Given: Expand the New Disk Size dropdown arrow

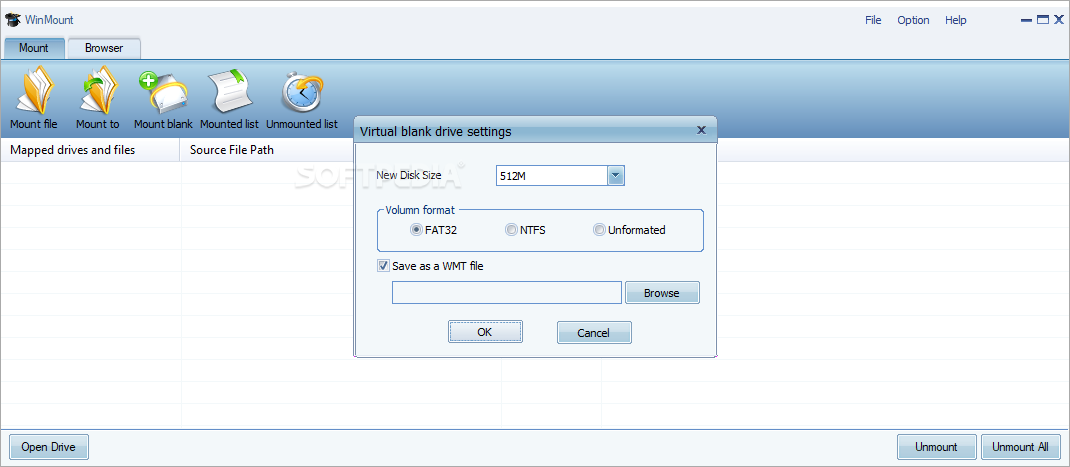Looking at the screenshot, I should [x=616, y=176].
